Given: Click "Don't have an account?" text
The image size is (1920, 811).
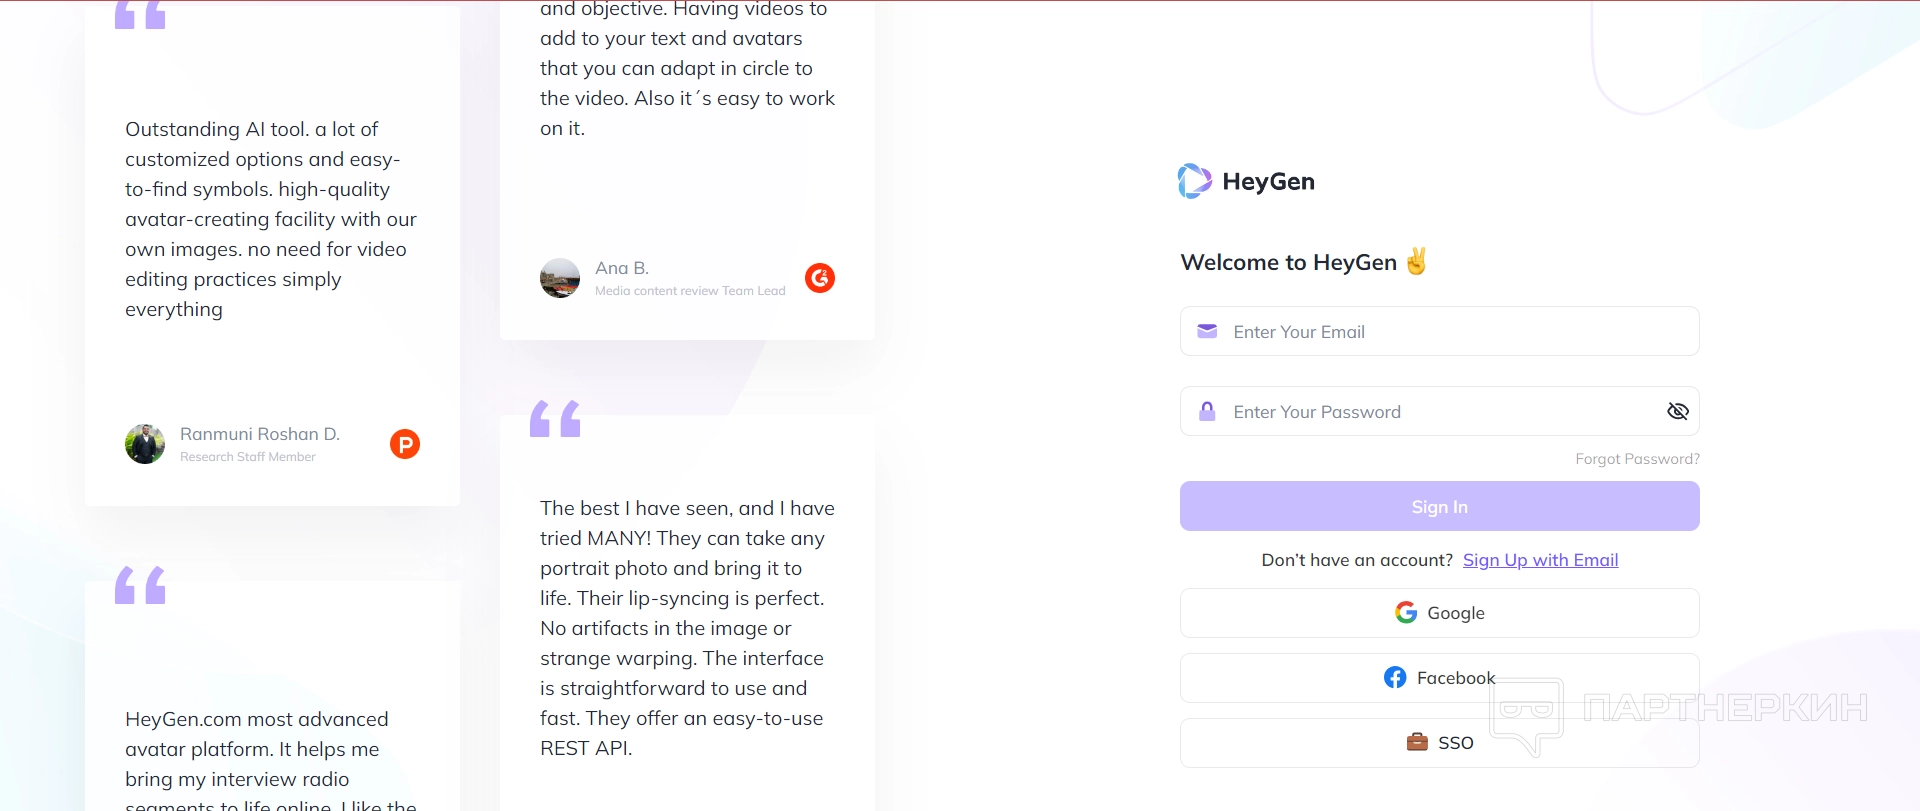Looking at the screenshot, I should click(1357, 560).
